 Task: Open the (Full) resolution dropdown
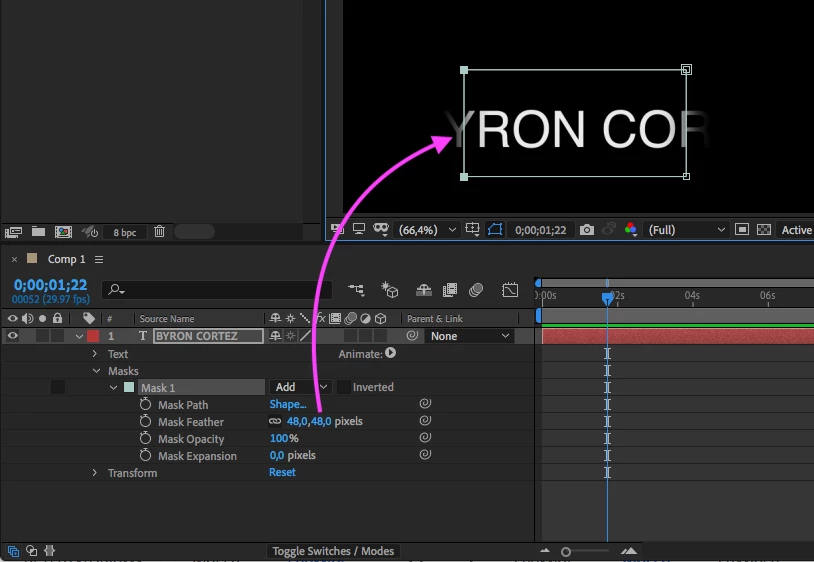click(x=686, y=230)
